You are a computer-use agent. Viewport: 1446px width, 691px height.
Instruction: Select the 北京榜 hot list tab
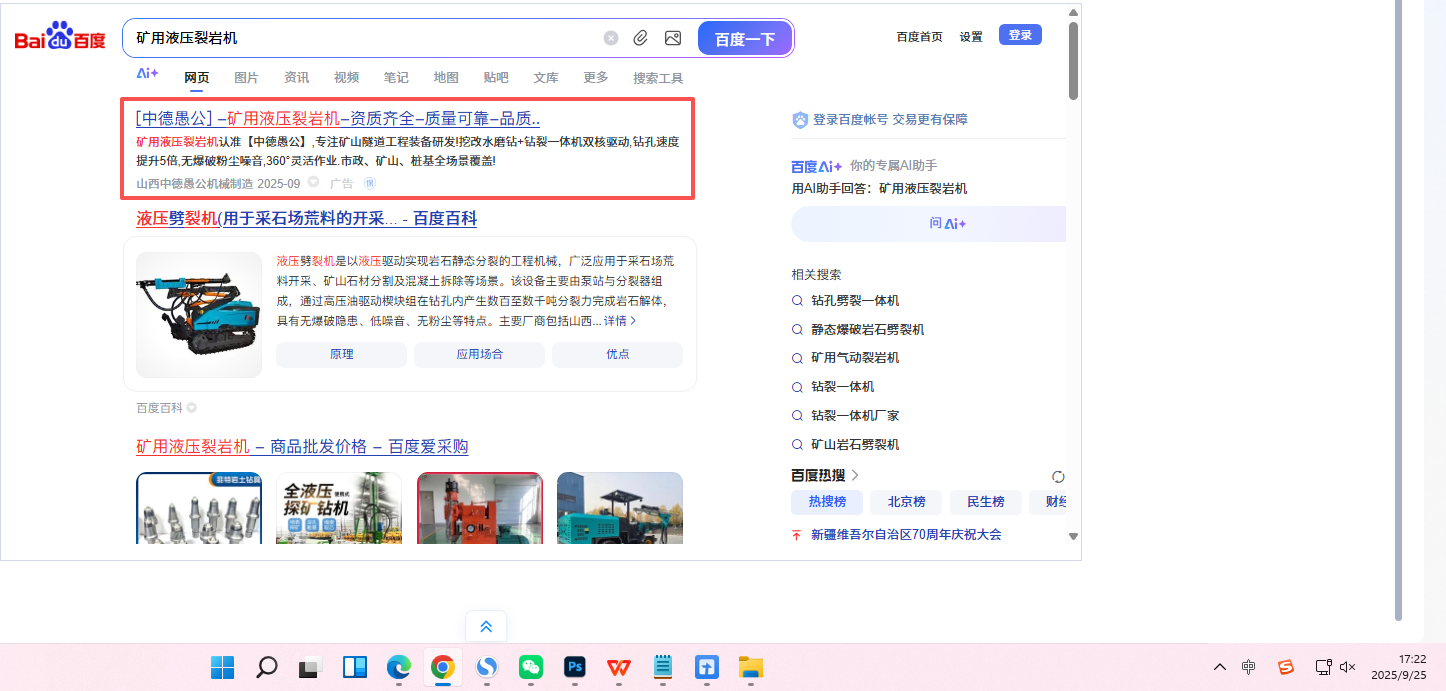(x=906, y=502)
